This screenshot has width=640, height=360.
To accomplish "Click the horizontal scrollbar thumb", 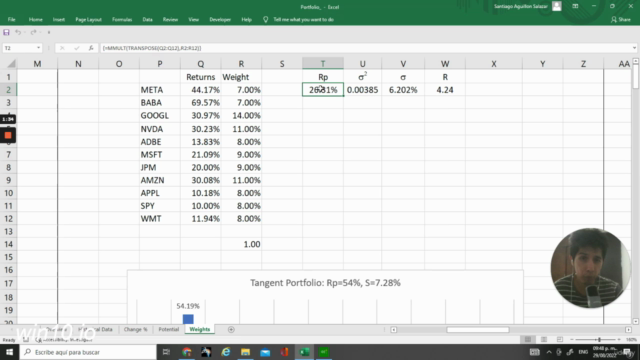I will pos(478,329).
